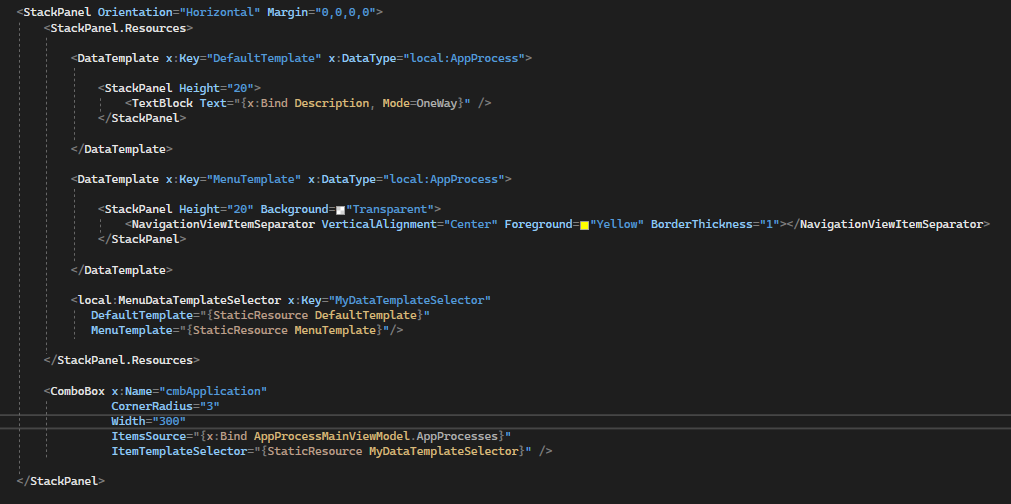Click the DefaultTemplate= StaticResource property line

tap(260, 315)
